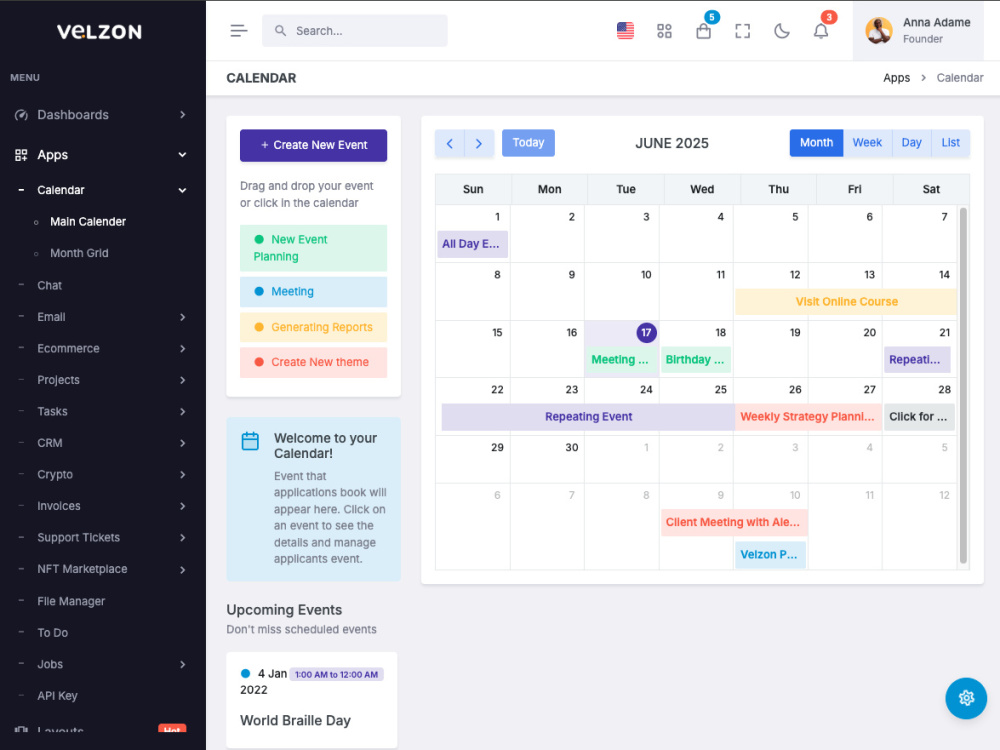Click the Dashboards speedometer icon
This screenshot has width=1000, height=750.
click(21, 115)
